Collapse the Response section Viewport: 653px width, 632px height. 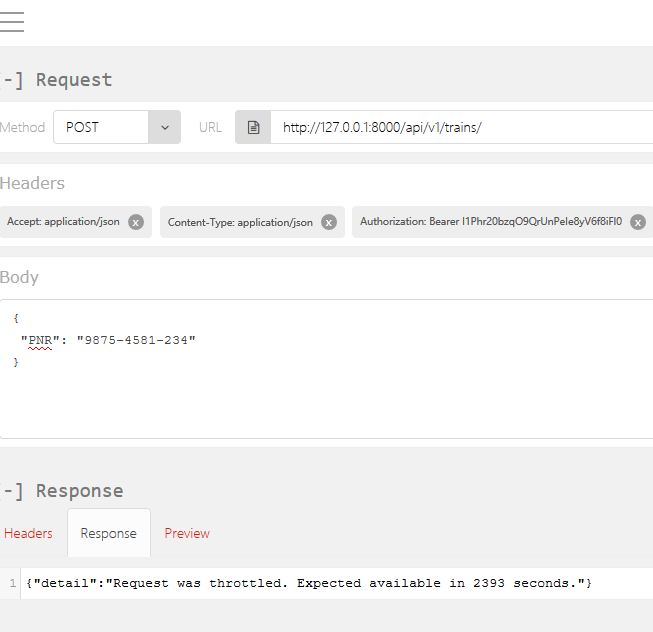click(10, 491)
